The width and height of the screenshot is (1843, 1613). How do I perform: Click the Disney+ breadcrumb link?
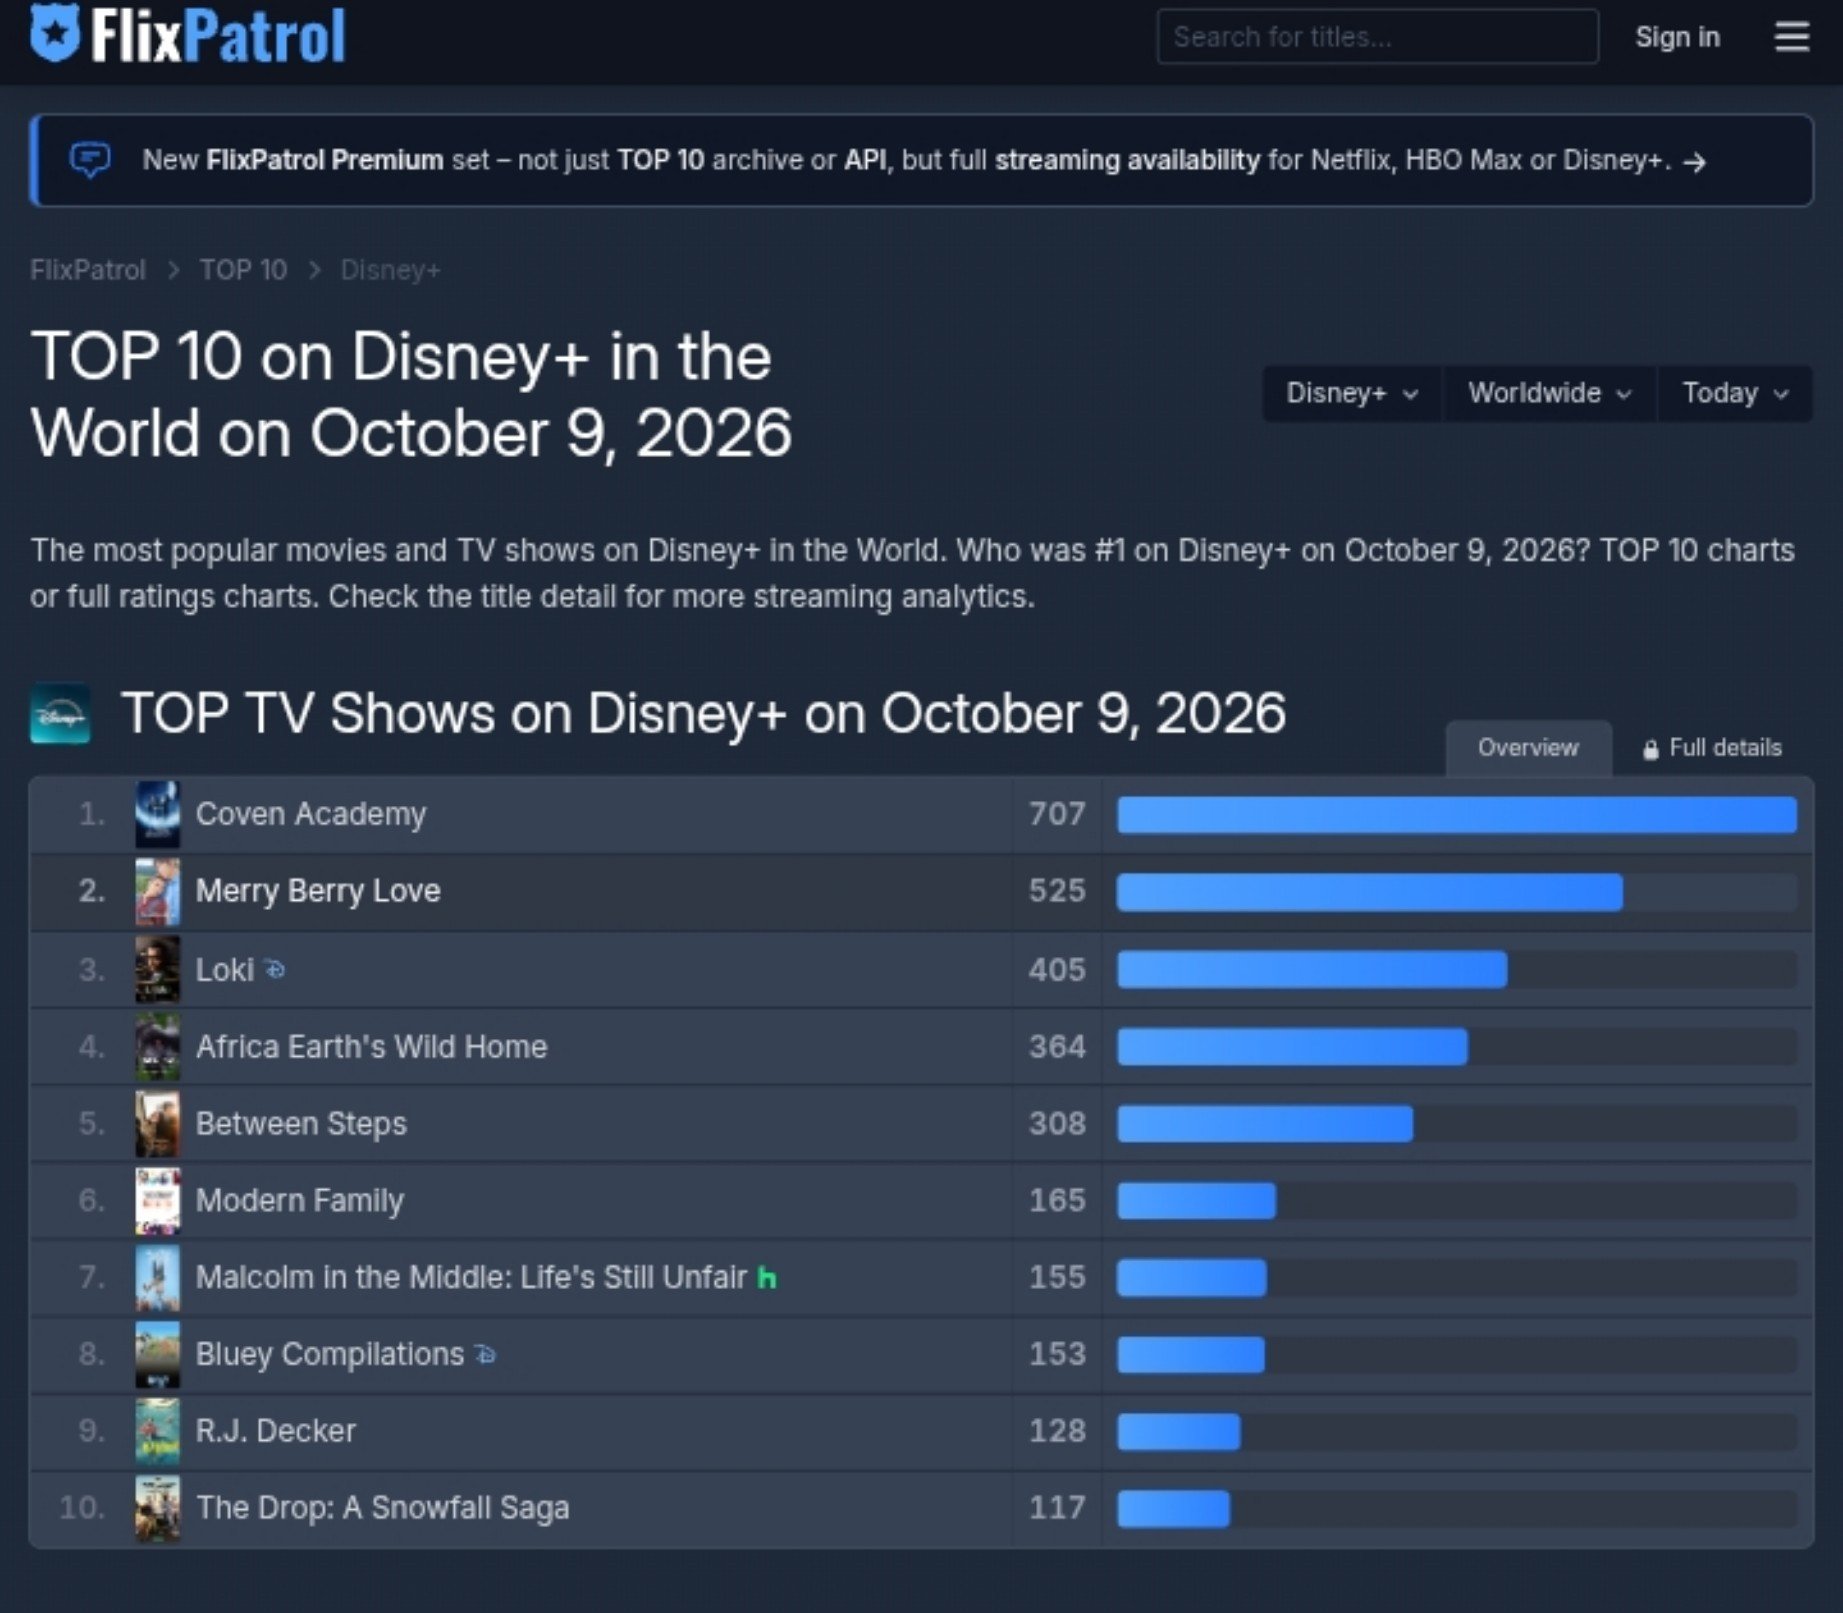(390, 270)
